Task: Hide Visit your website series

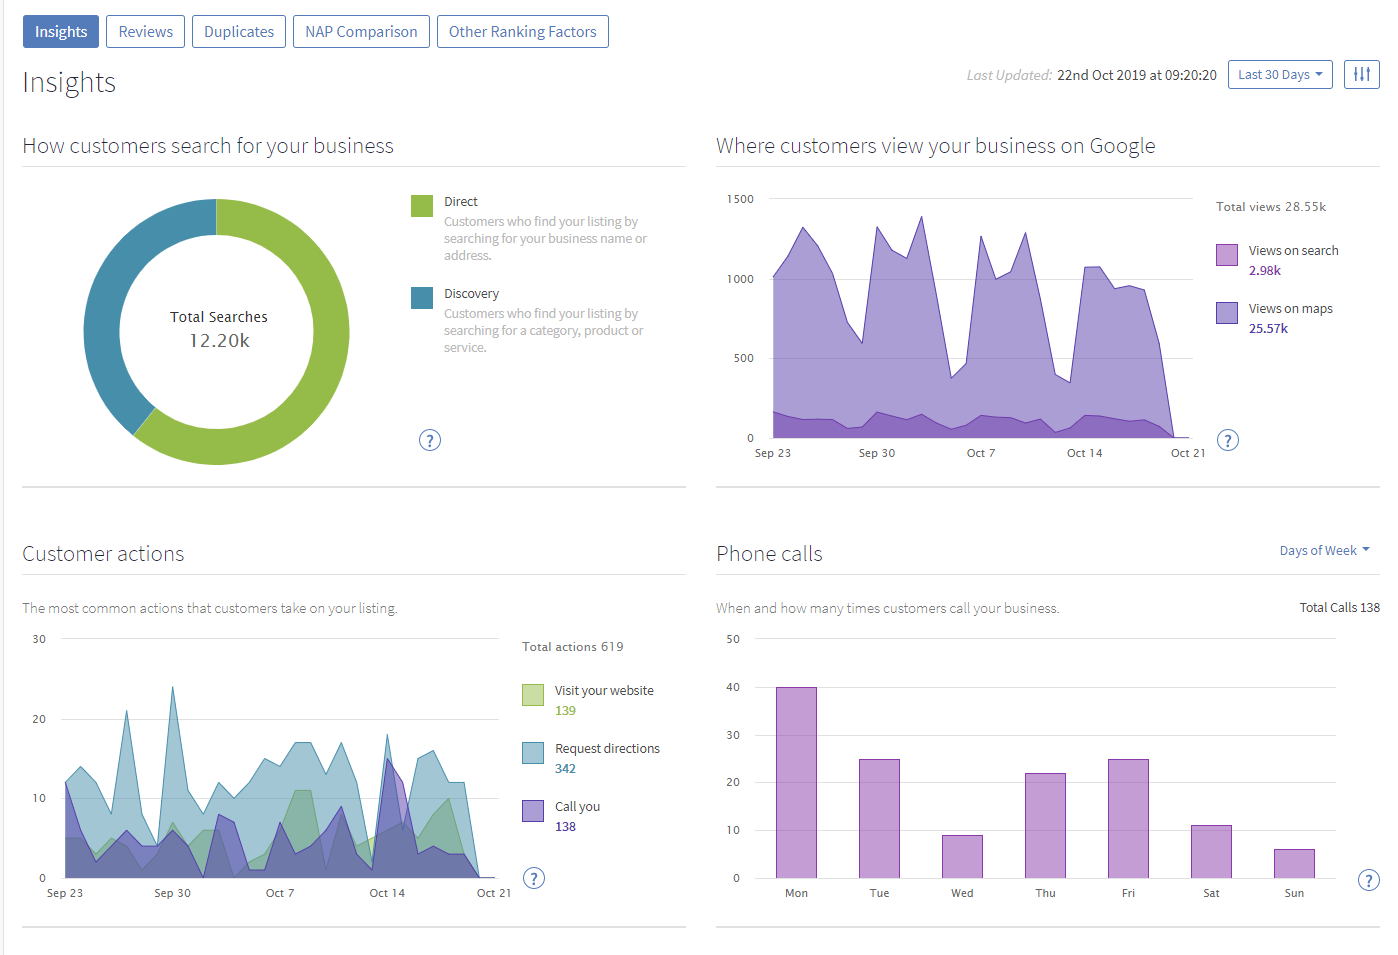Action: tap(533, 695)
